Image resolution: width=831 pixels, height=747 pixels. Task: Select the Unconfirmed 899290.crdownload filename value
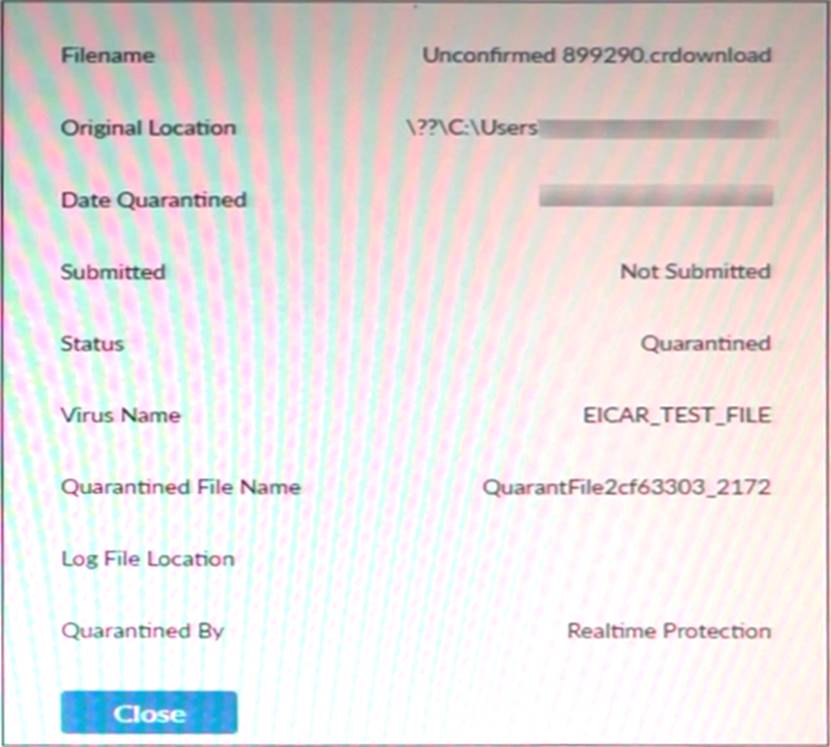597,55
